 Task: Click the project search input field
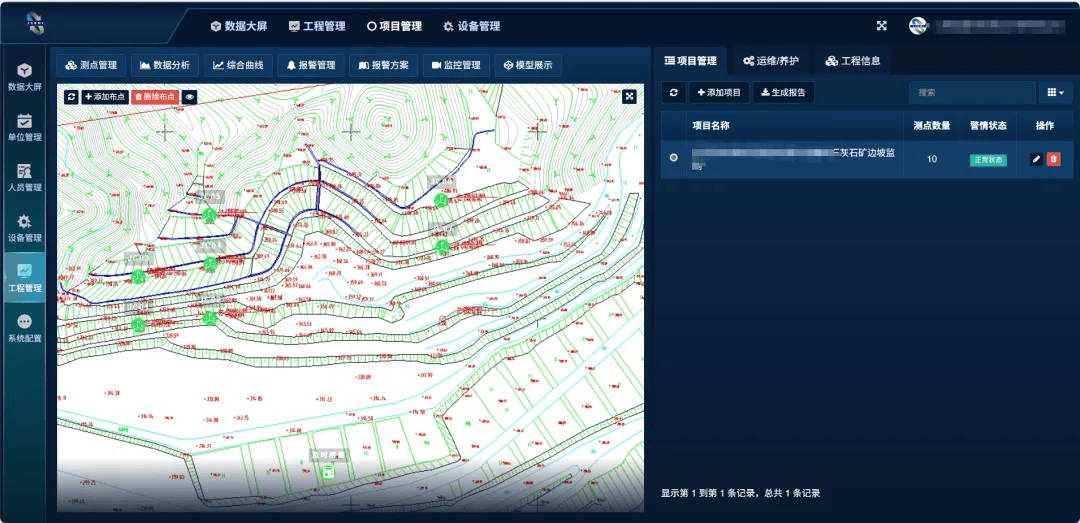point(972,92)
